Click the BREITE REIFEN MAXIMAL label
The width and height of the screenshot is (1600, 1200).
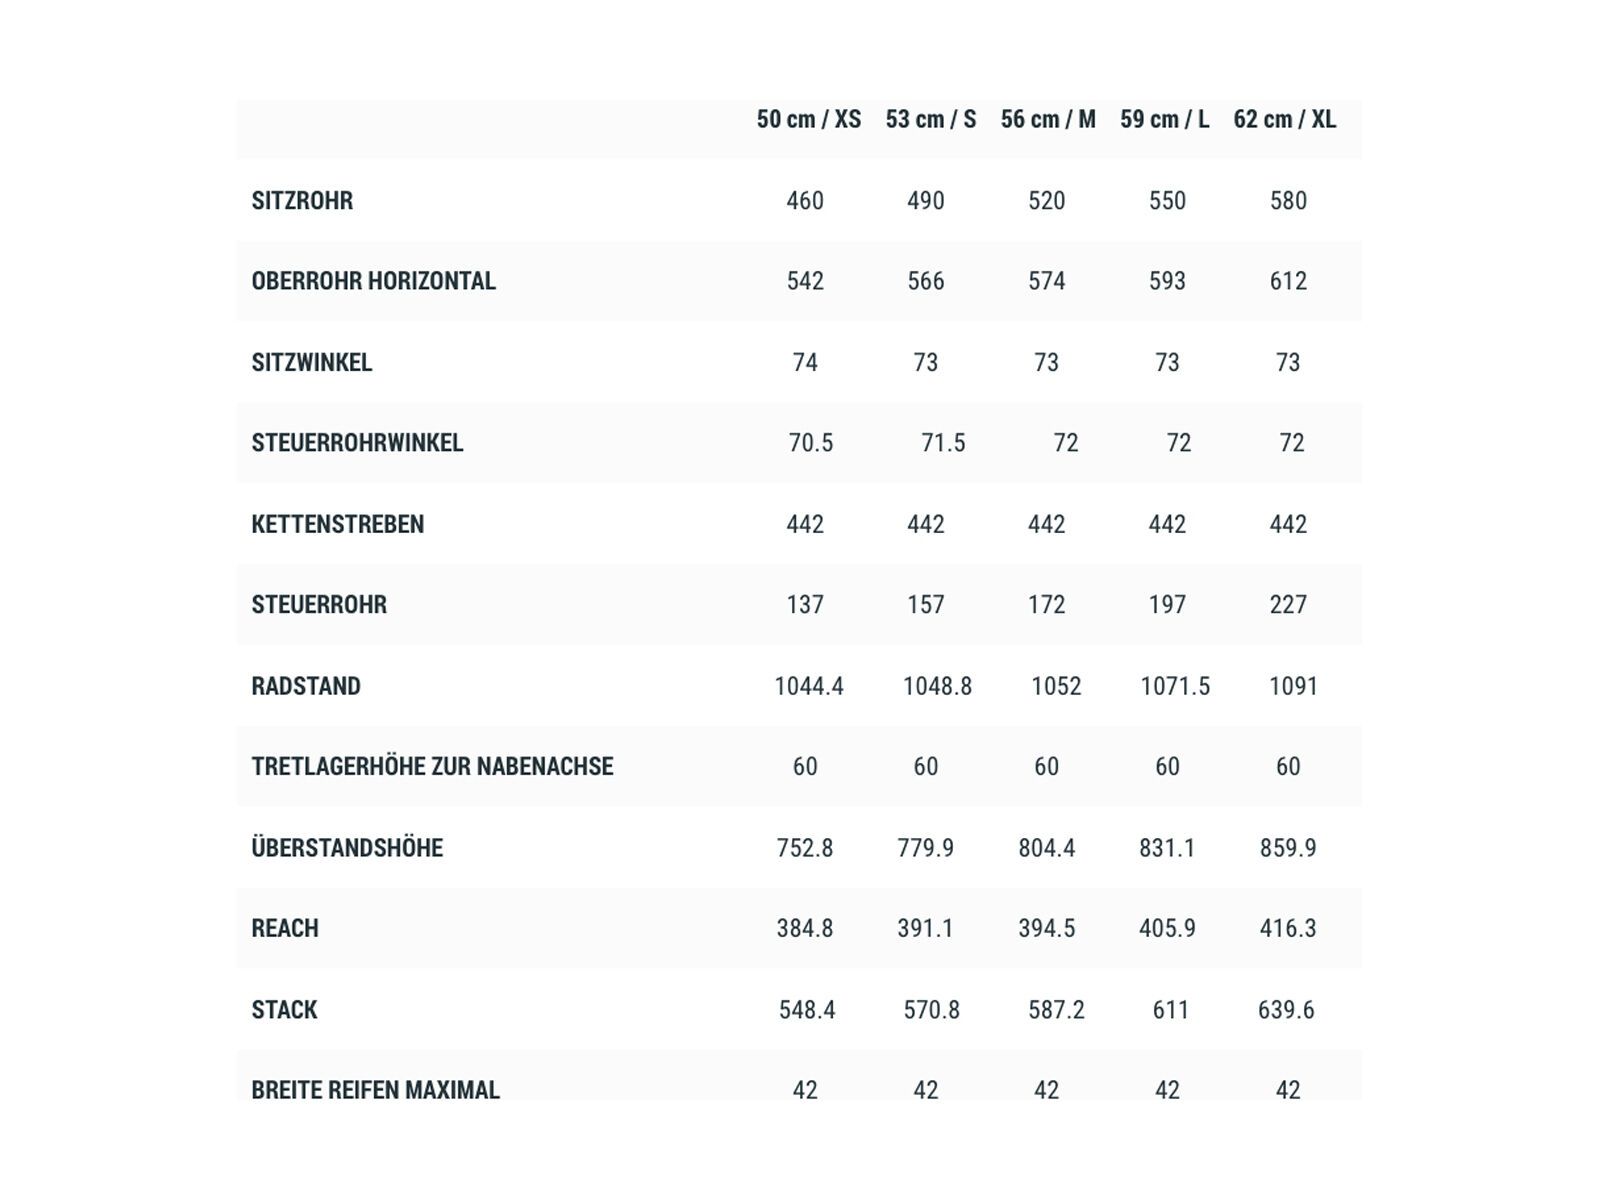coord(375,1089)
